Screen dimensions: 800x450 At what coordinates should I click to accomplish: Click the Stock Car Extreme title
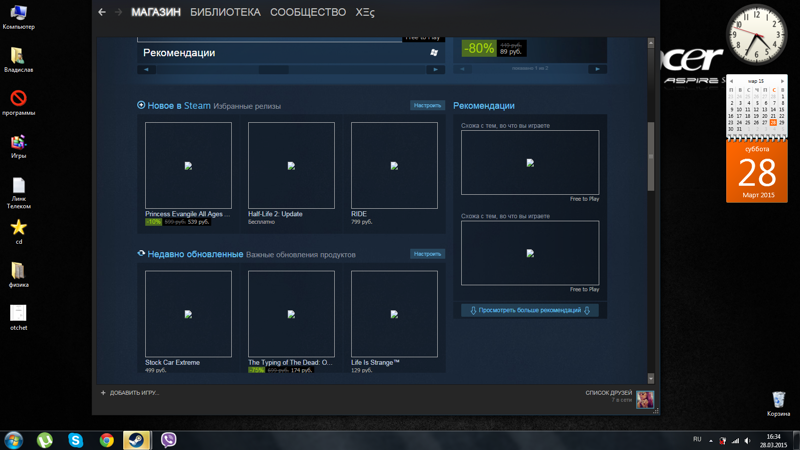(172, 362)
